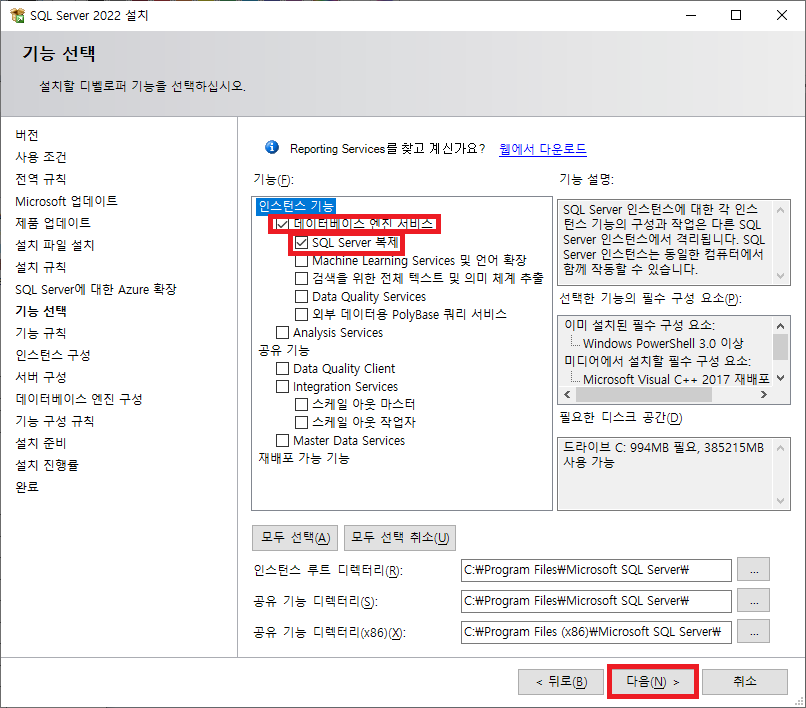The height and width of the screenshot is (708, 806).
Task: Click the vertical scrollbar thumb in 필수 구성 요소
Action: click(780, 347)
